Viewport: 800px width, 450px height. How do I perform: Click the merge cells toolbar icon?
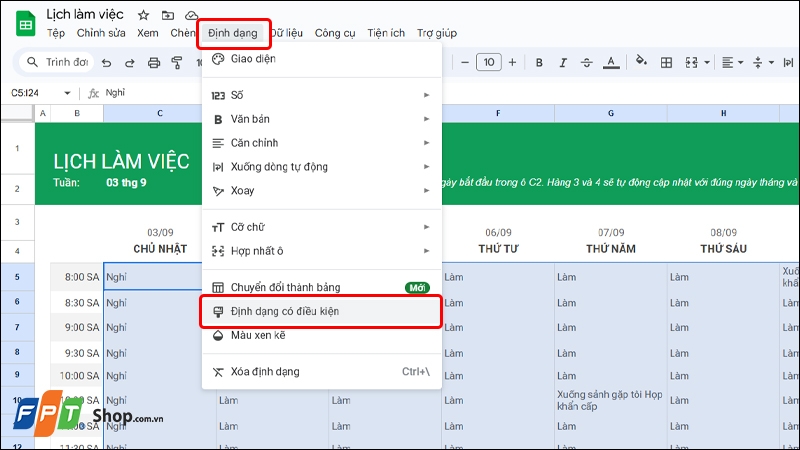point(691,62)
